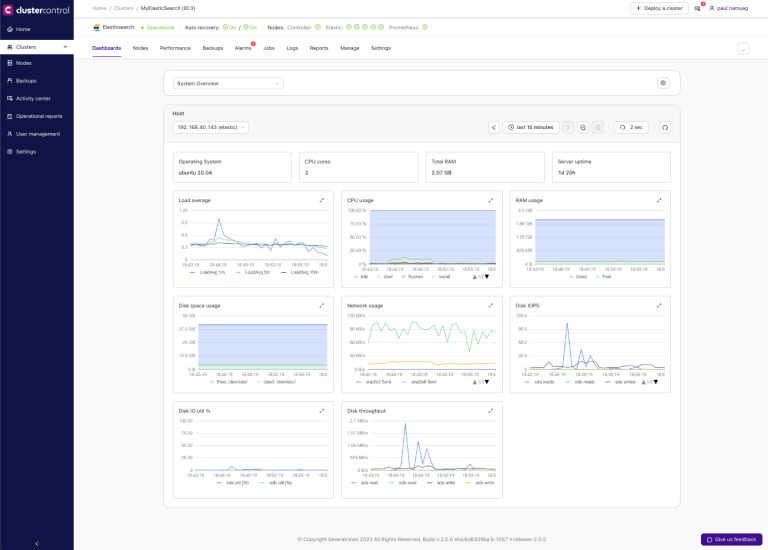Click the Deploy a cluster button
768x550 pixels.
[x=658, y=8]
